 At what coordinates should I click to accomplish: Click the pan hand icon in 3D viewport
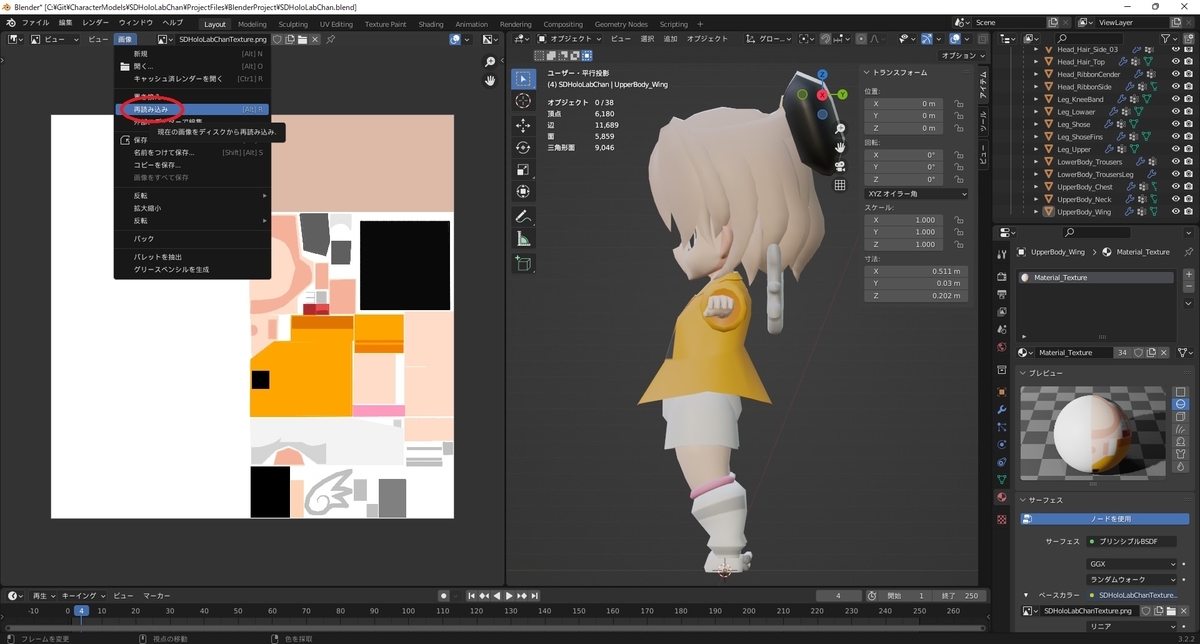(841, 147)
